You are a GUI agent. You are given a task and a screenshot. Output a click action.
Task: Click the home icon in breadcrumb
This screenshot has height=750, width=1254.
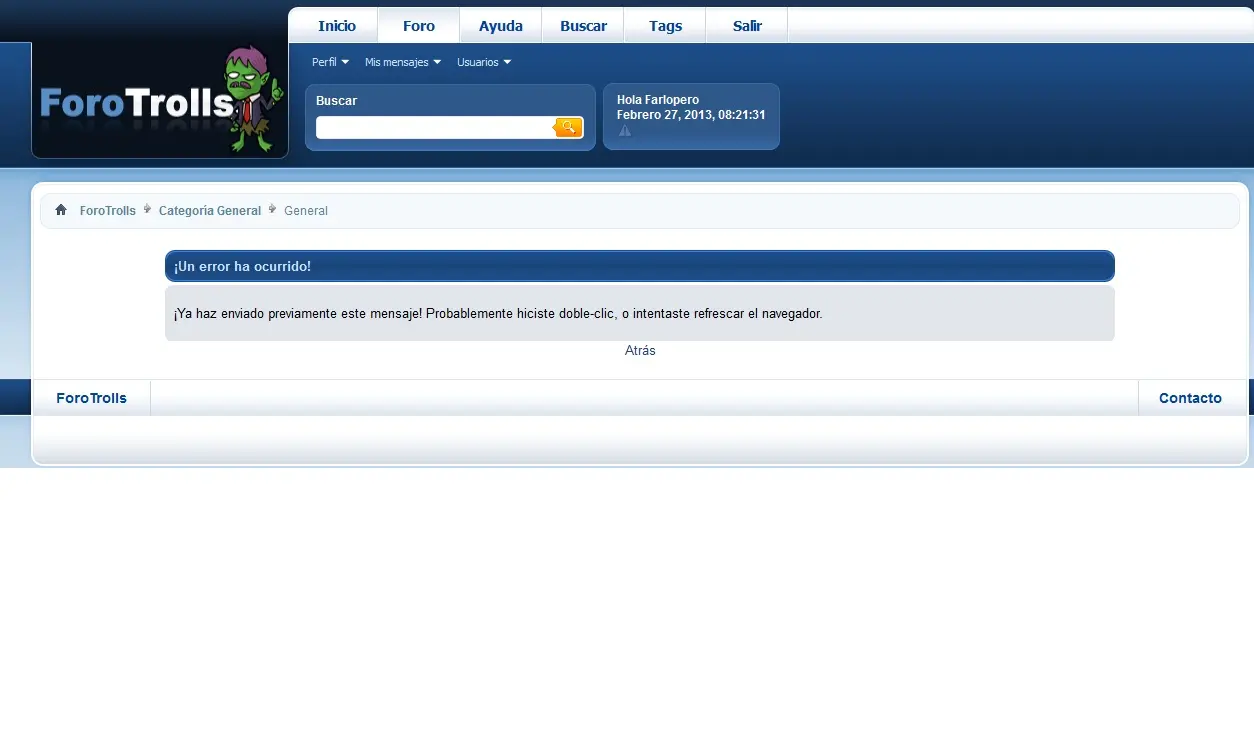[x=61, y=210]
